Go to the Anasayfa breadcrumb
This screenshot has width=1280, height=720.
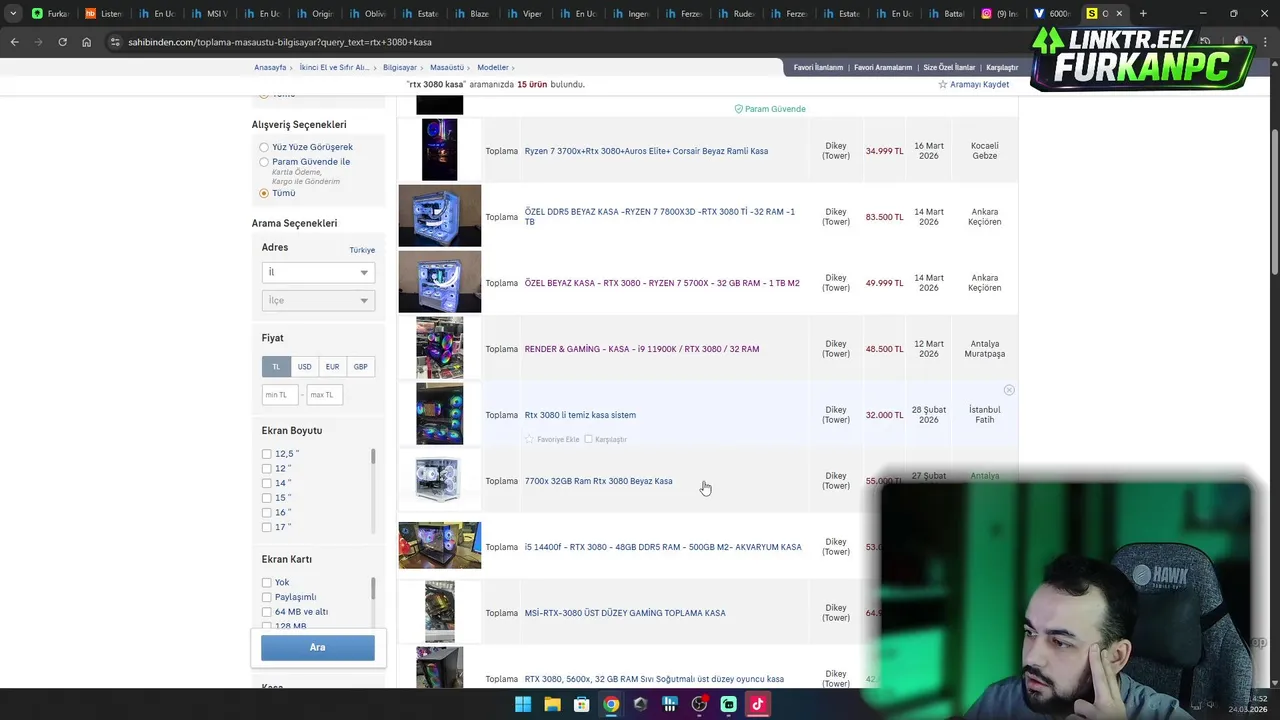click(270, 68)
